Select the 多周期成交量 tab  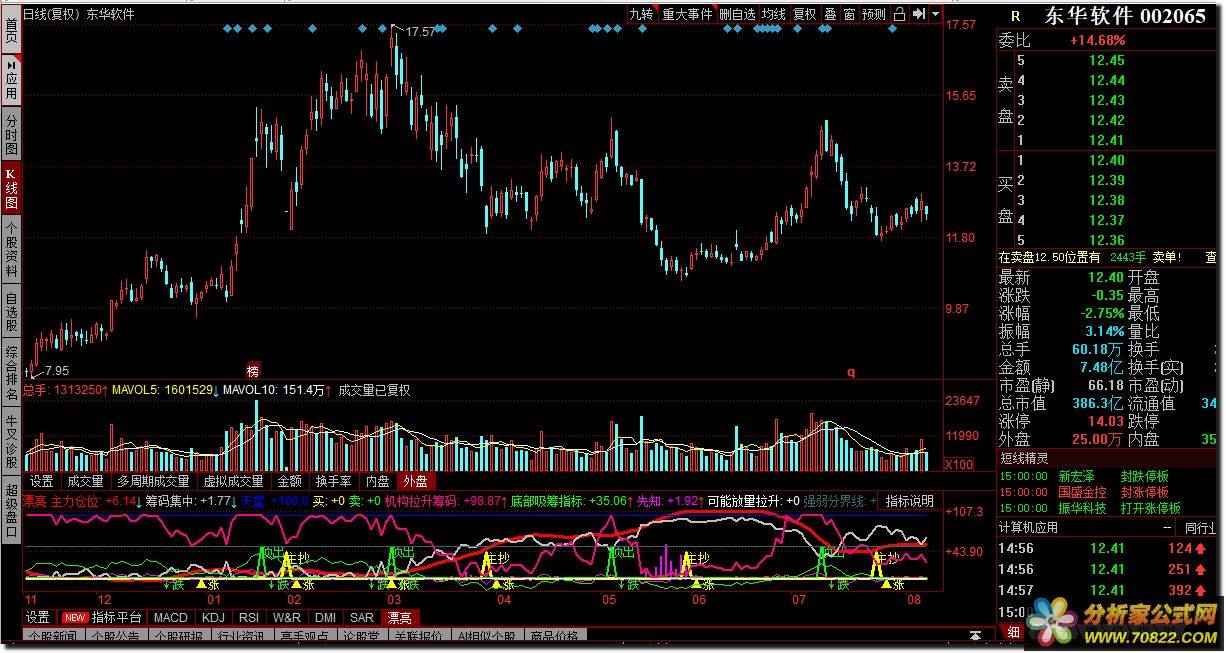click(153, 481)
